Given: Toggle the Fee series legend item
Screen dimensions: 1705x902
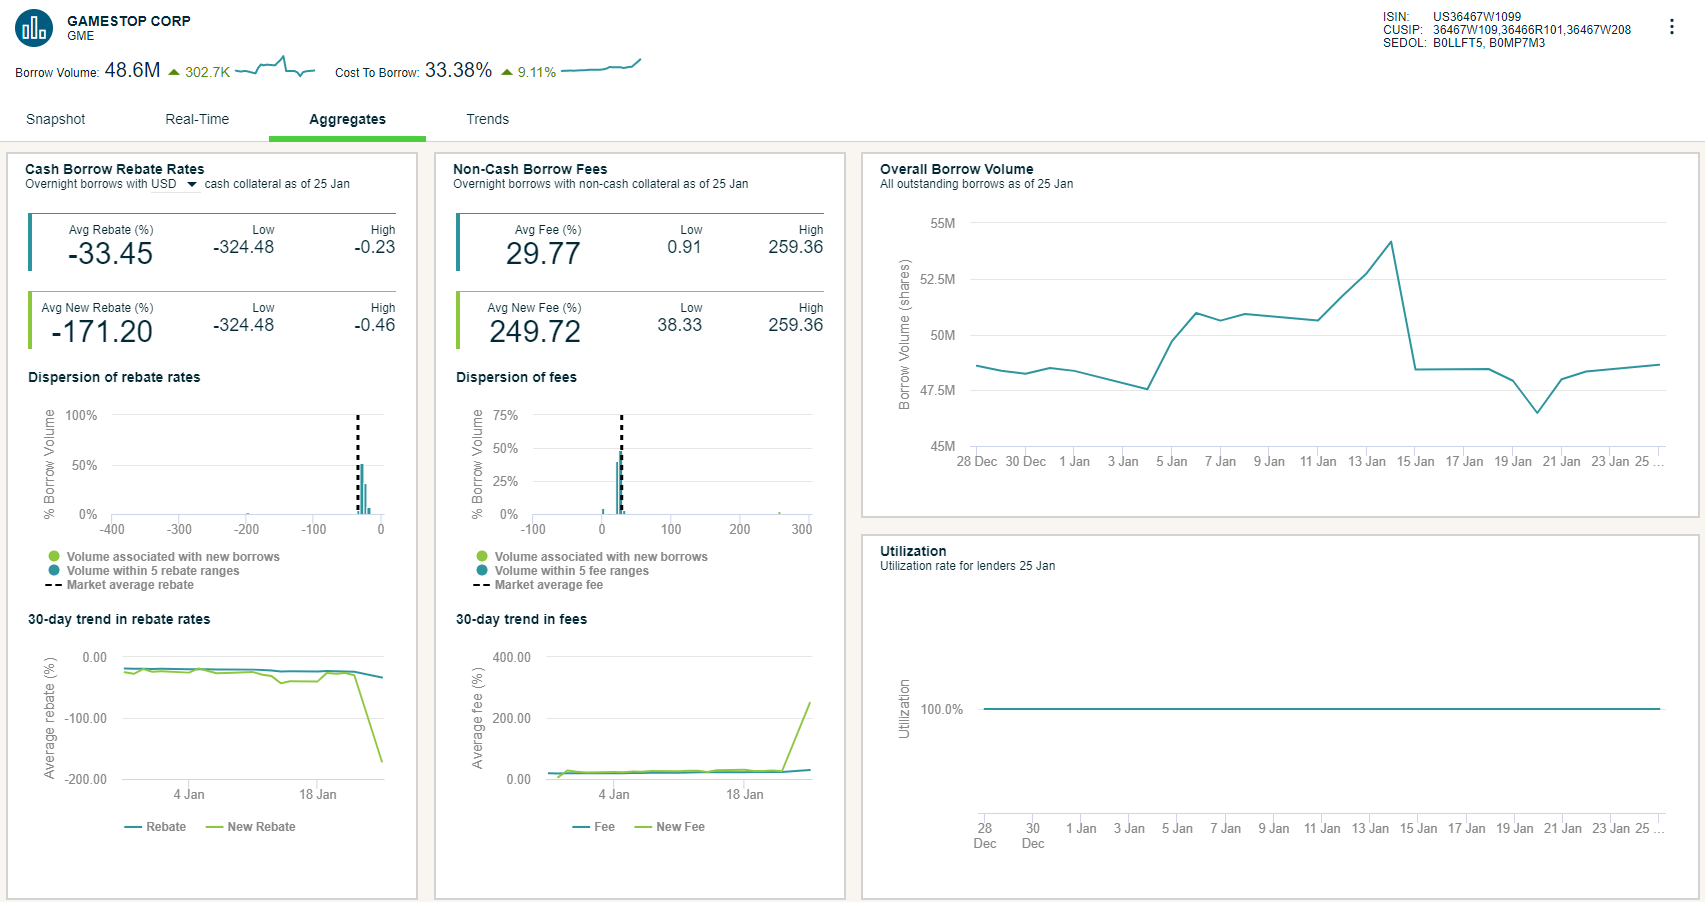Looking at the screenshot, I should point(594,827).
